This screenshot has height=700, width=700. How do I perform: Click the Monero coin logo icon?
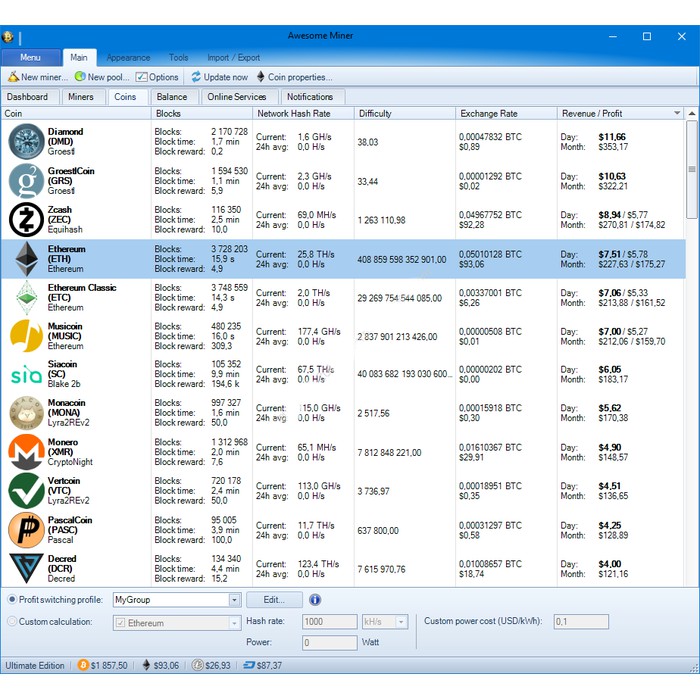point(25,452)
